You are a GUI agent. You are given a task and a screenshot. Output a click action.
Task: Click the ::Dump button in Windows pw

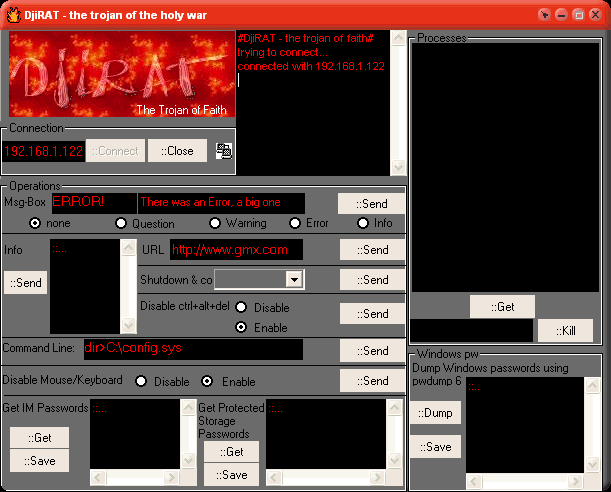pyautogui.click(x=435, y=412)
